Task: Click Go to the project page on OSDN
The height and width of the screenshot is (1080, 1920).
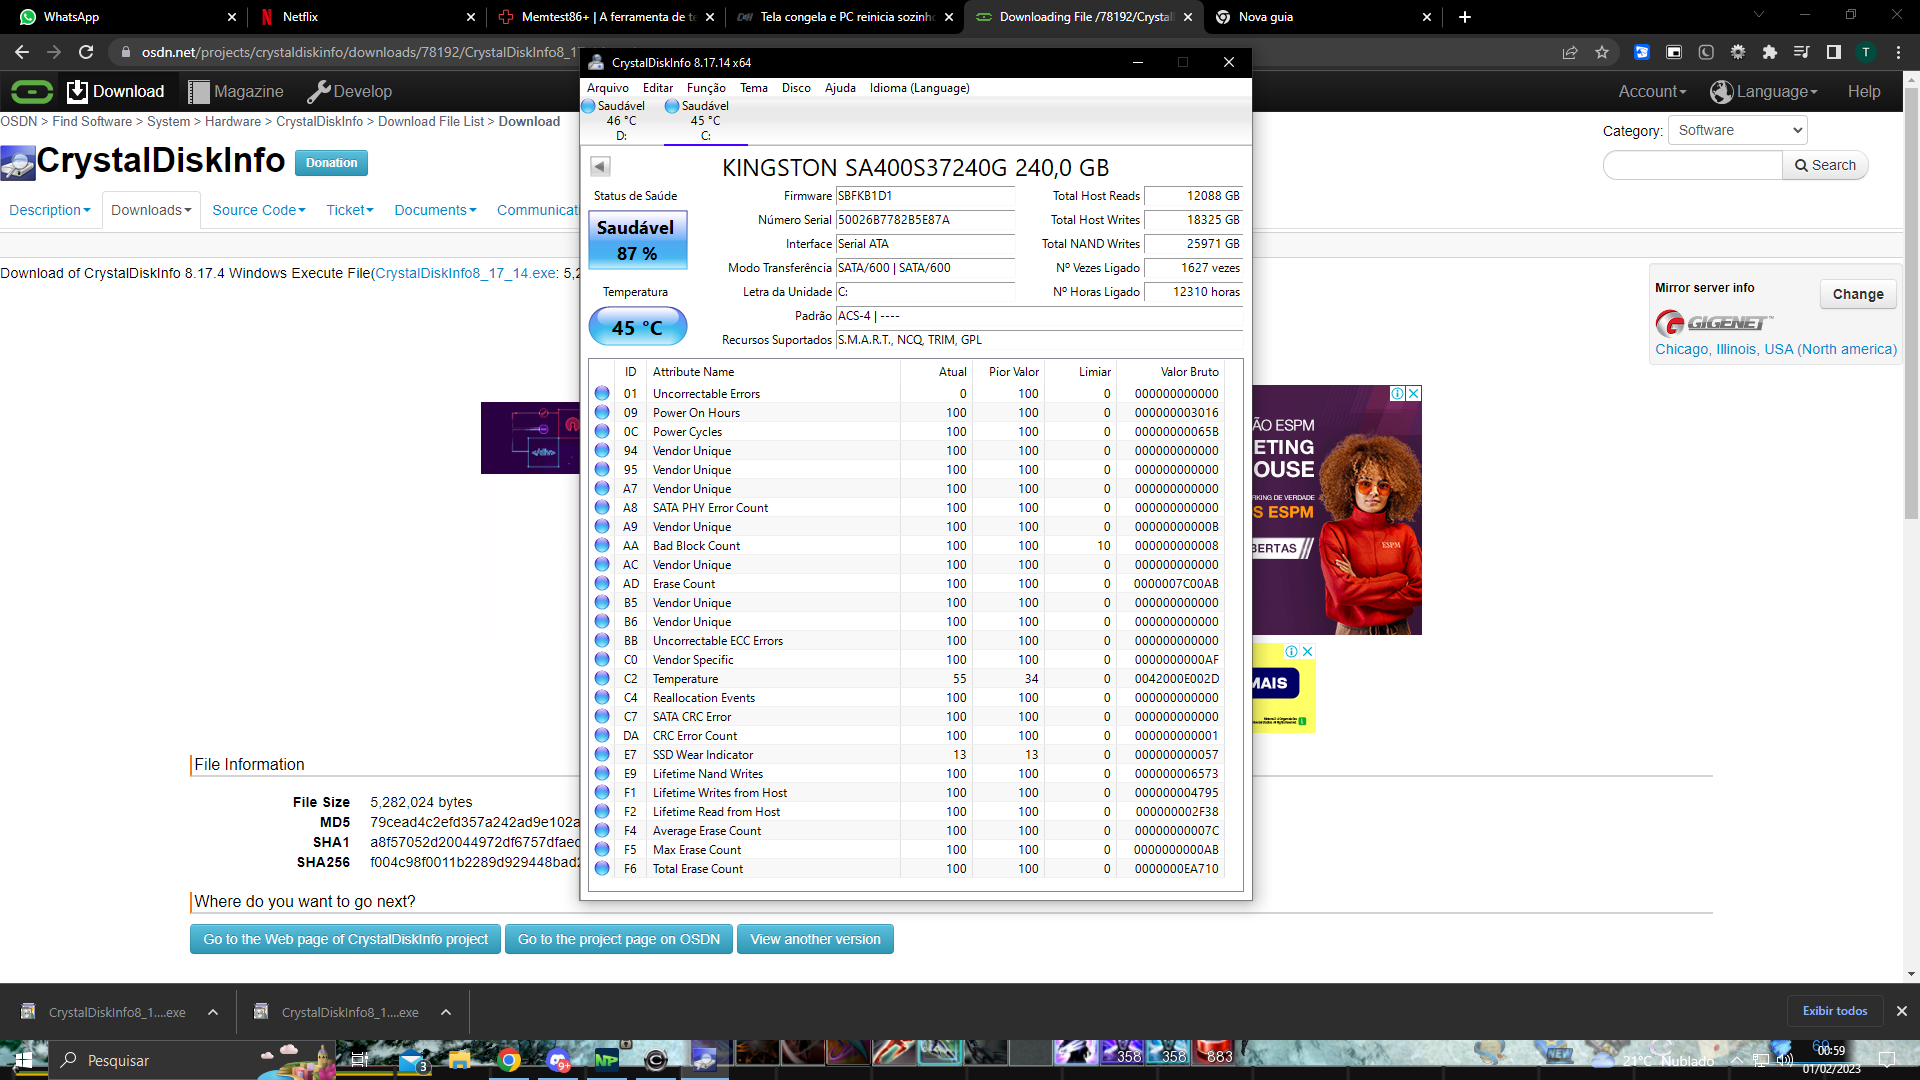Action: pos(619,939)
